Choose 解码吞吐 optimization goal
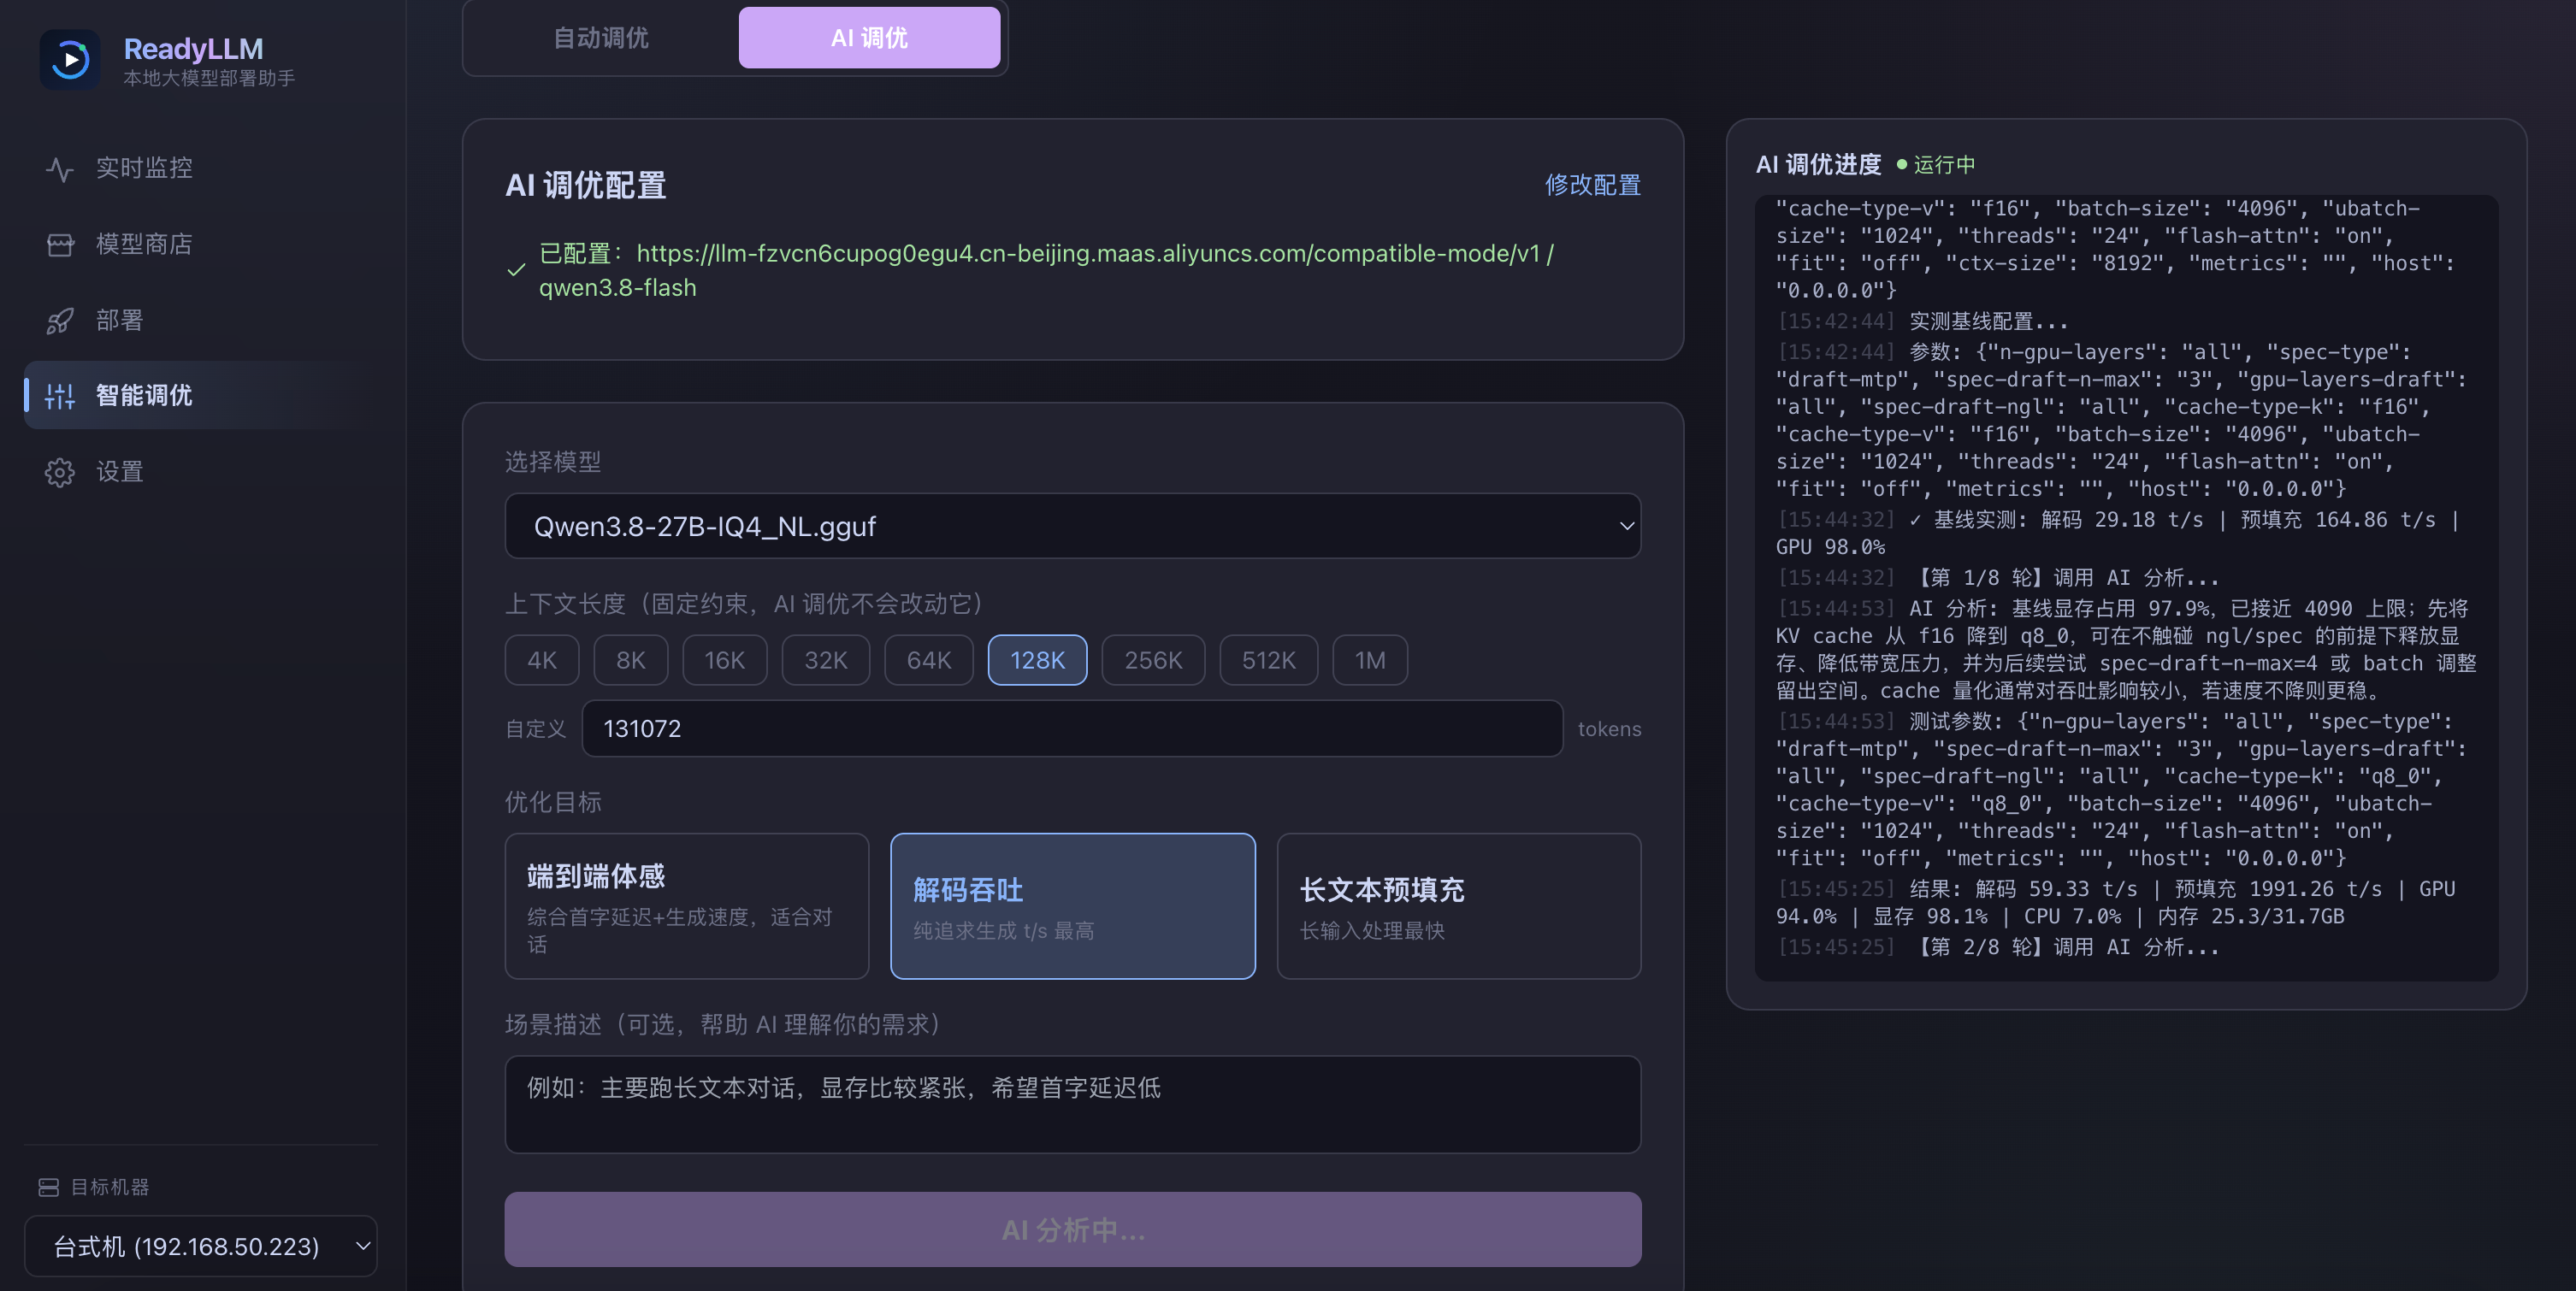Viewport: 2576px width, 1291px height. pyautogui.click(x=1073, y=906)
